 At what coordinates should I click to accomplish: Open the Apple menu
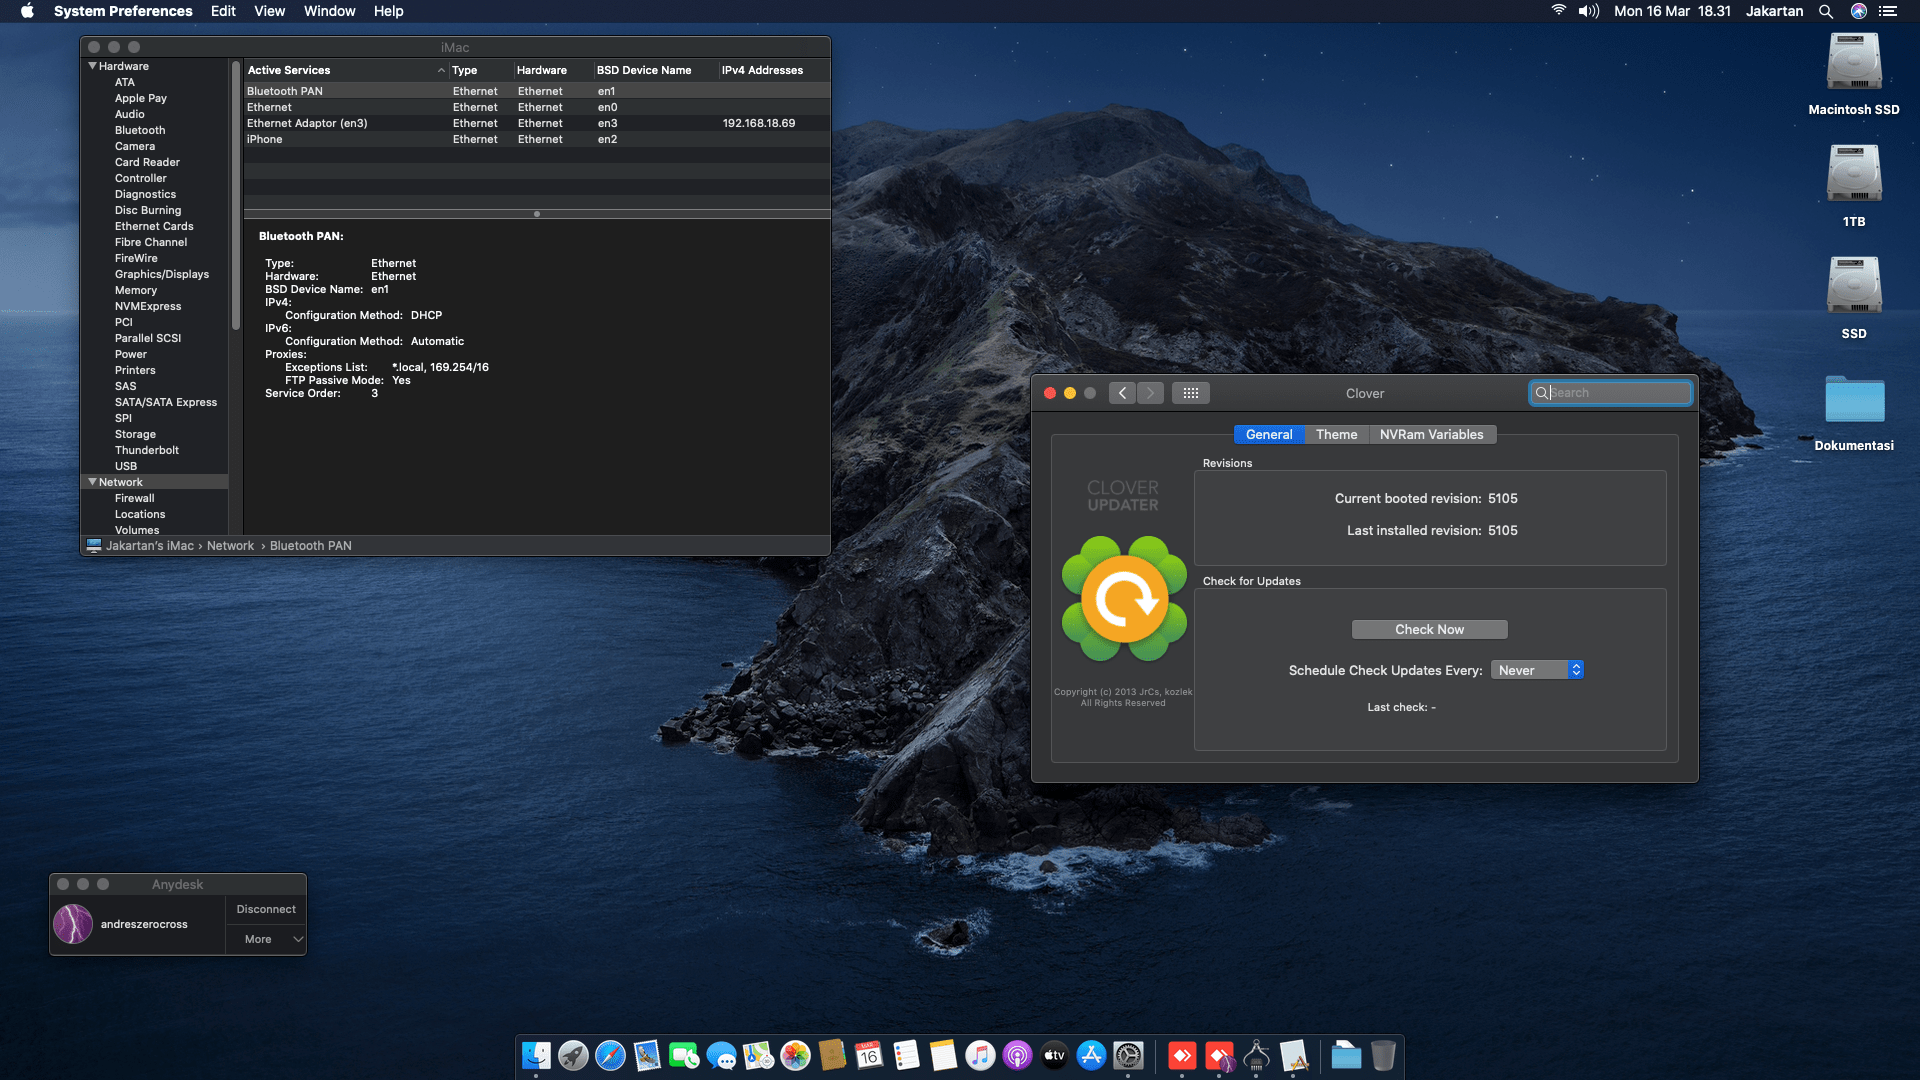[x=27, y=11]
